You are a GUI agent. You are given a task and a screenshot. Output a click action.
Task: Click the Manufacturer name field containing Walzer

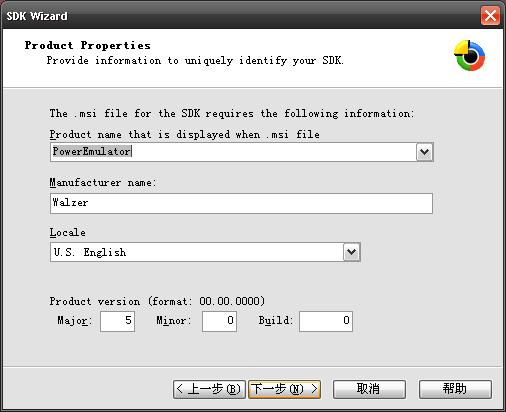pyautogui.click(x=241, y=203)
